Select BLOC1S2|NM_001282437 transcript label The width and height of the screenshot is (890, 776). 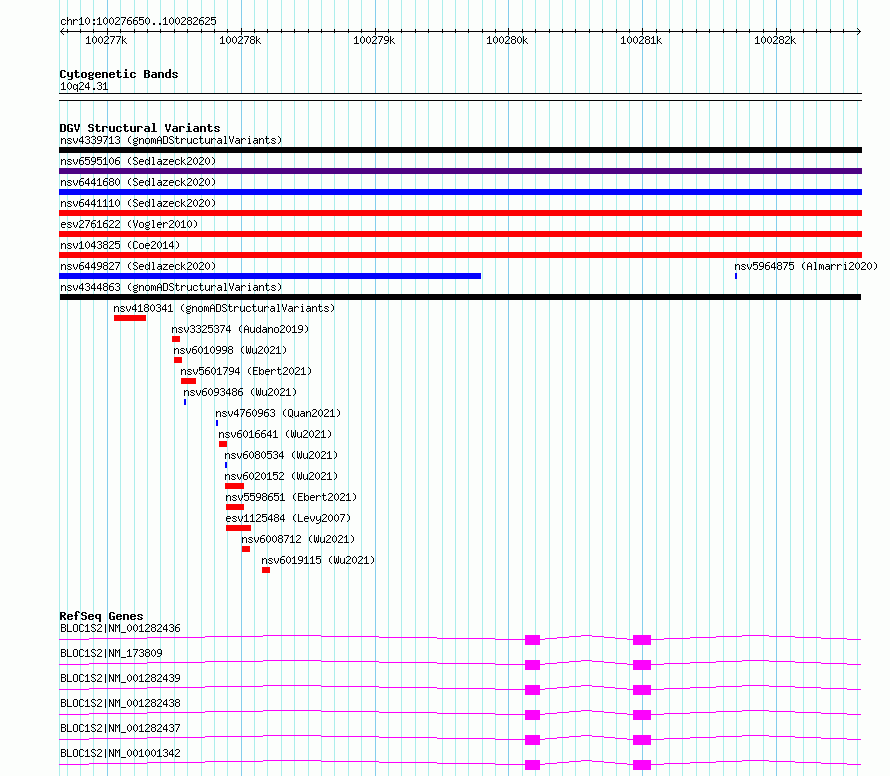point(120,728)
